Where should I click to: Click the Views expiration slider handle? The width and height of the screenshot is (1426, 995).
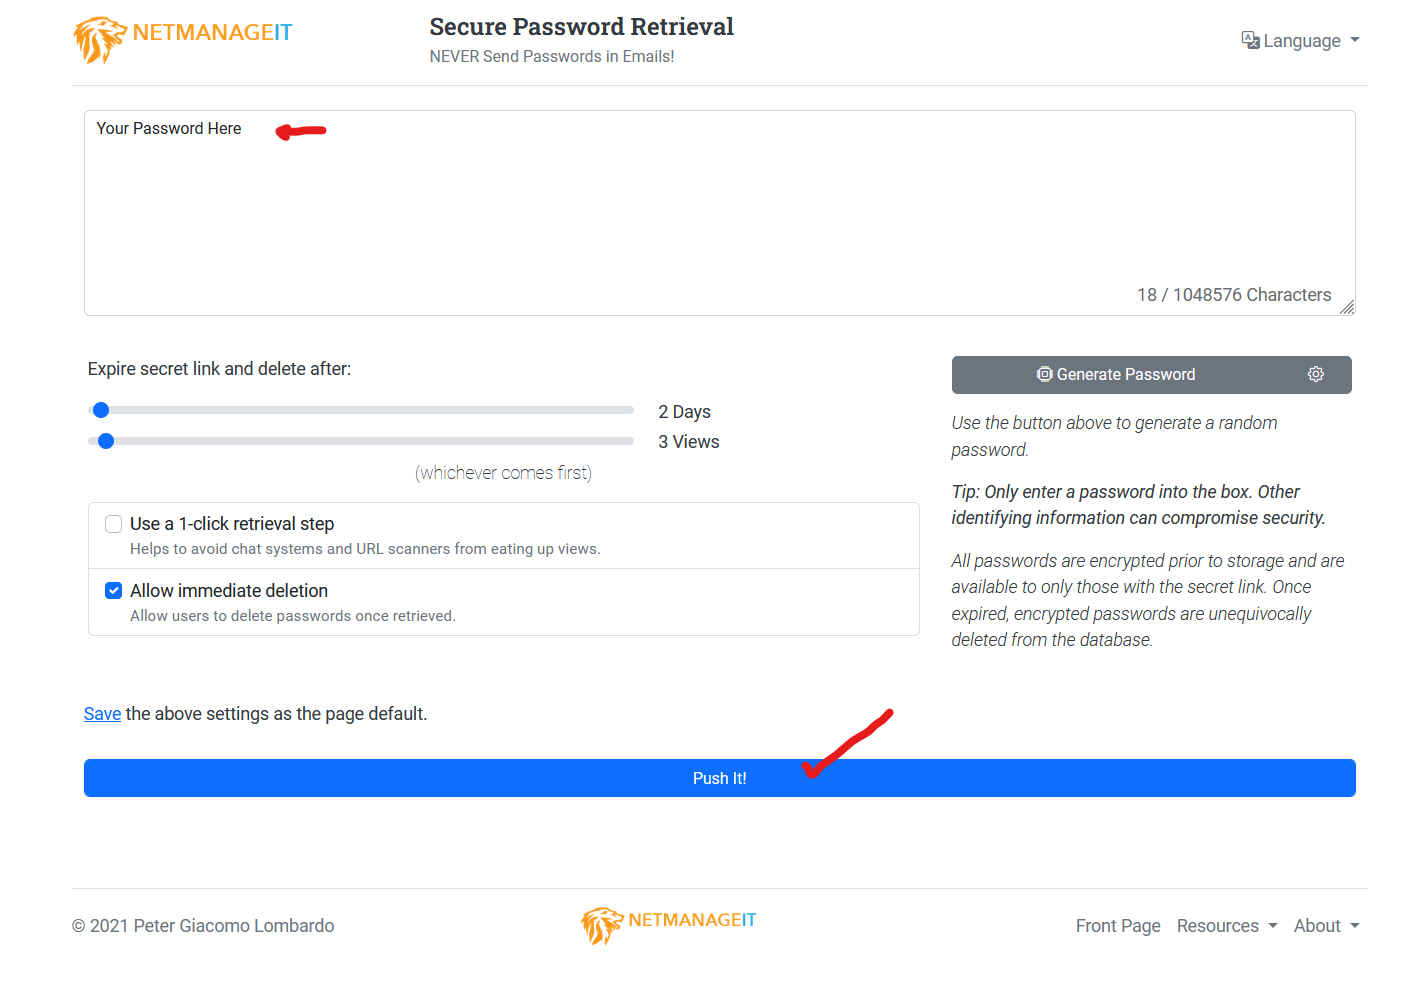coord(106,441)
